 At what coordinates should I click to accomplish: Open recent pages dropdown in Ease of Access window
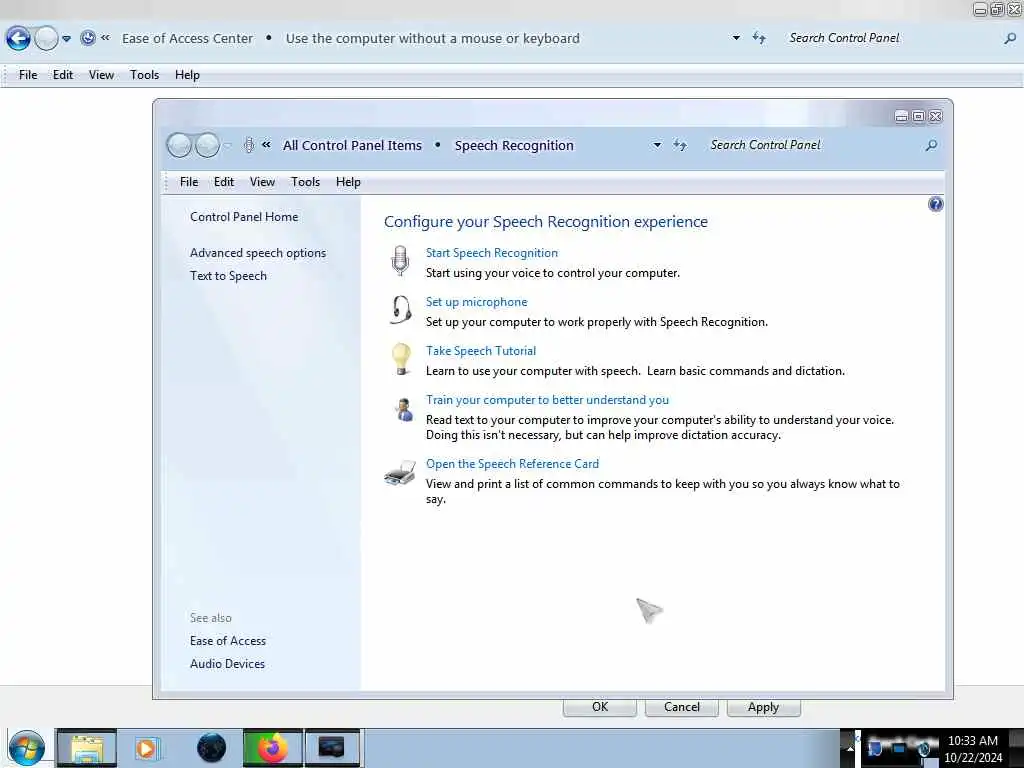click(x=66, y=39)
